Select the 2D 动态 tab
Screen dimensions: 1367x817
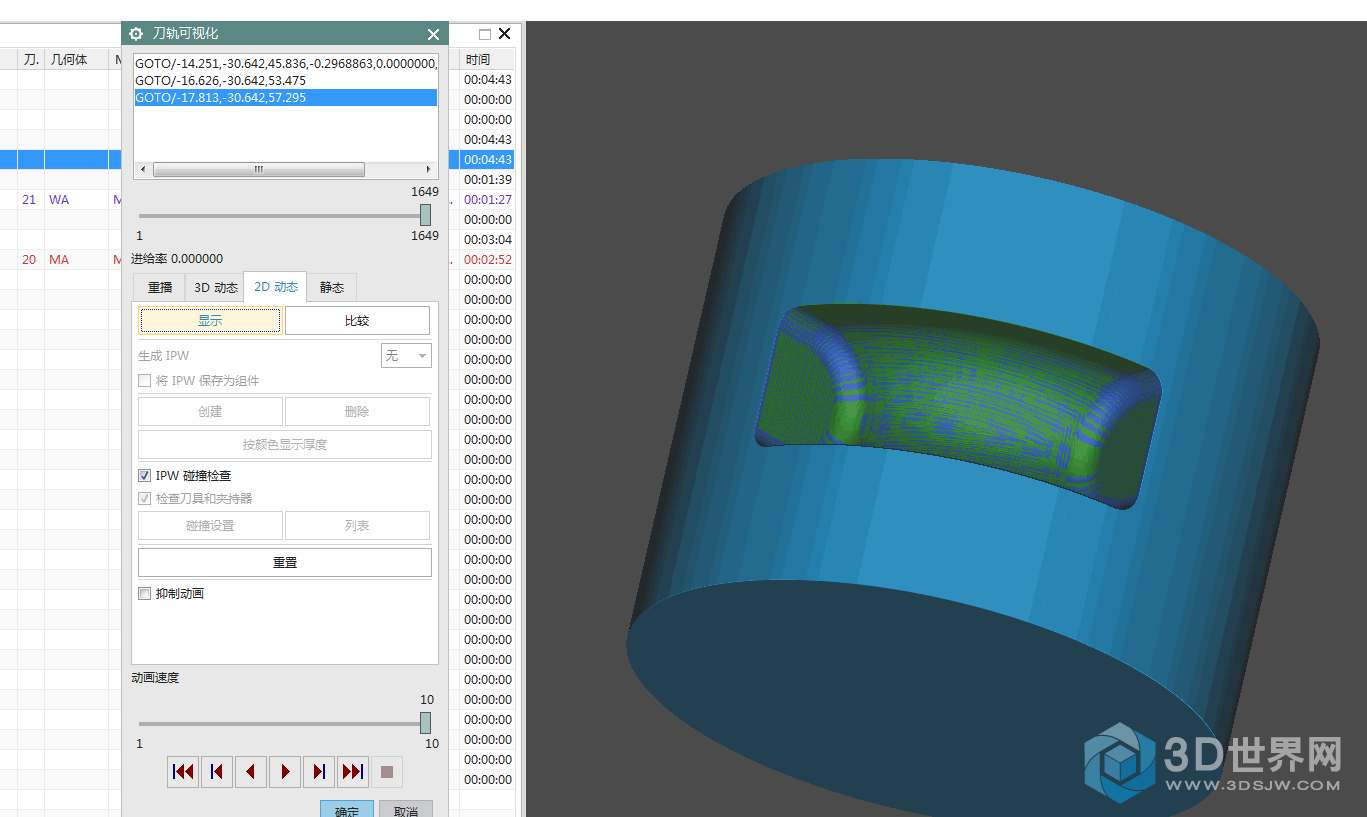click(275, 286)
